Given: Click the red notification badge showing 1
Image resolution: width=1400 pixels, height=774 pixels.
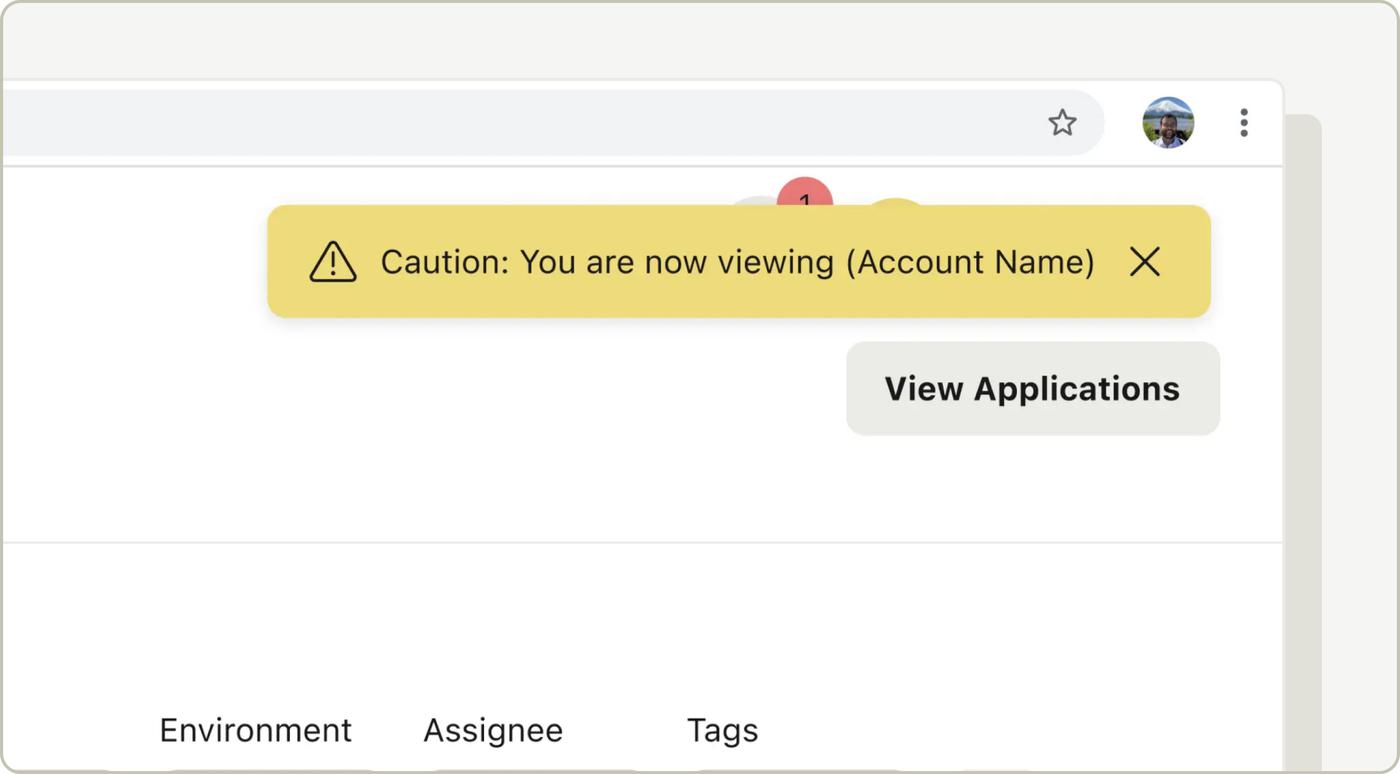Looking at the screenshot, I should [x=805, y=194].
